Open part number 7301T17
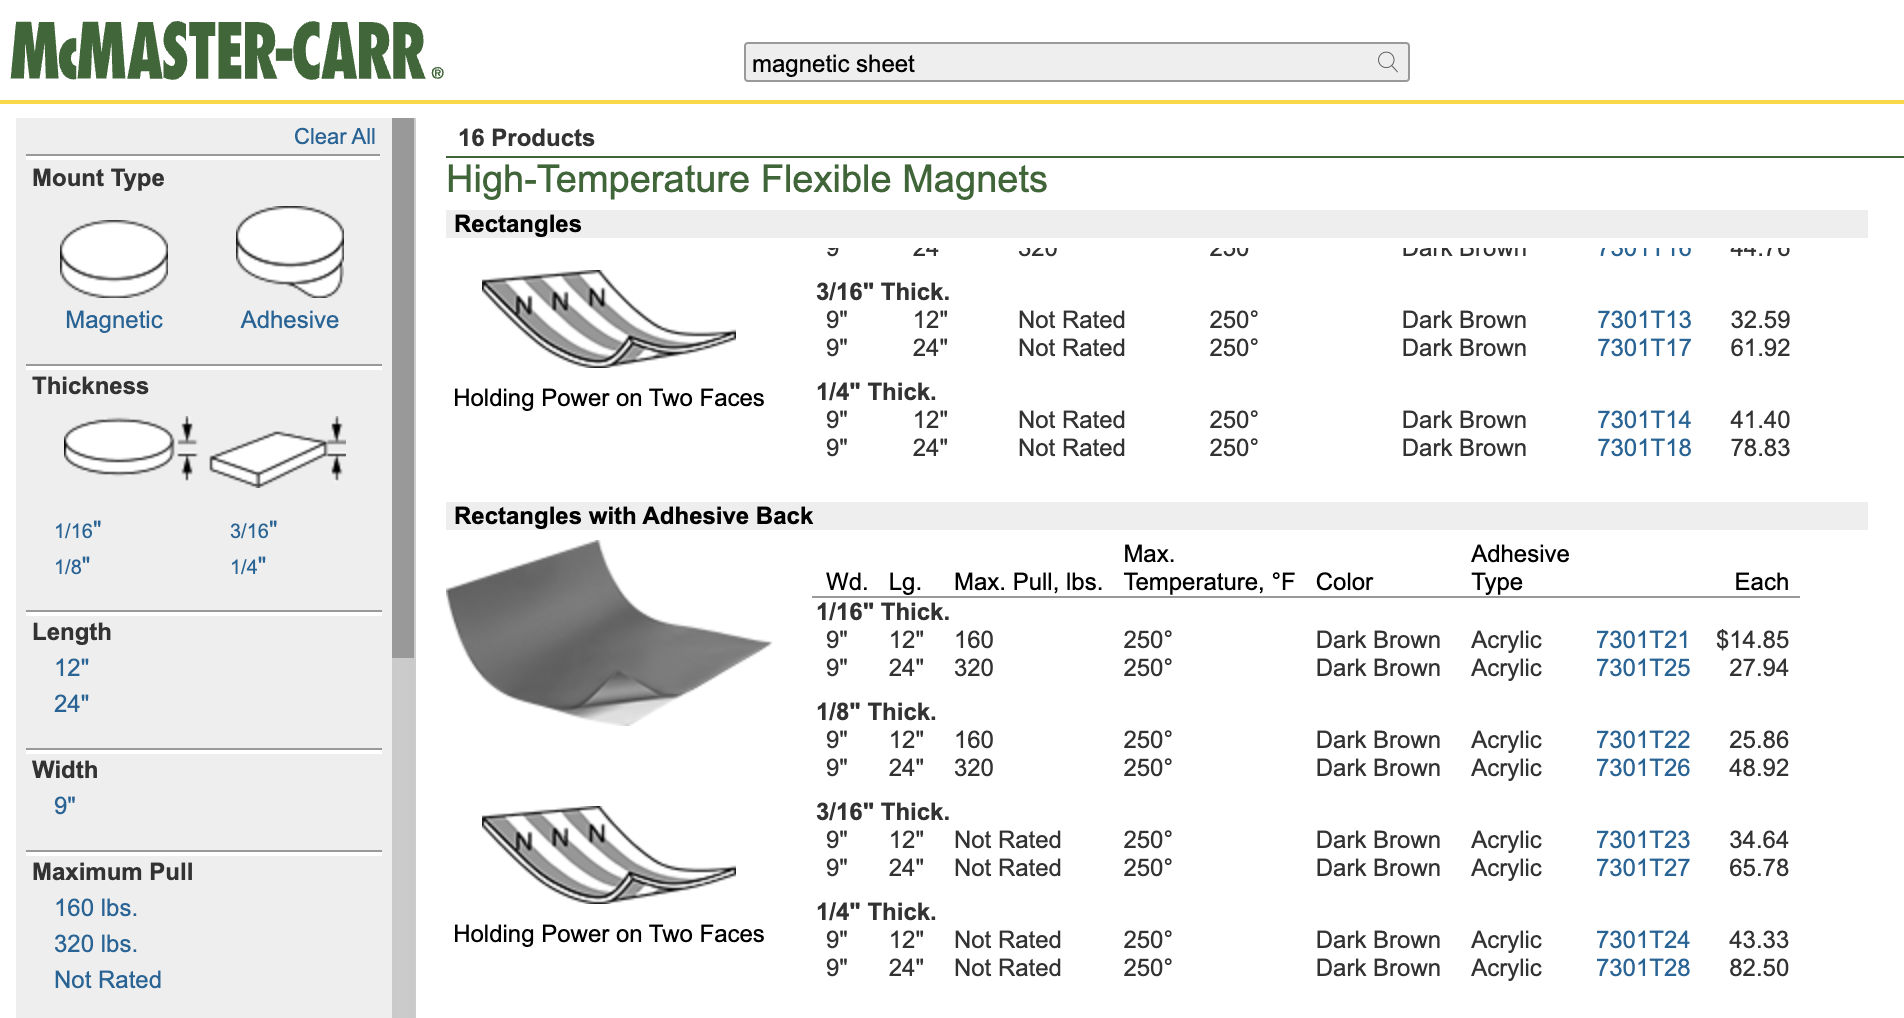 (1644, 348)
